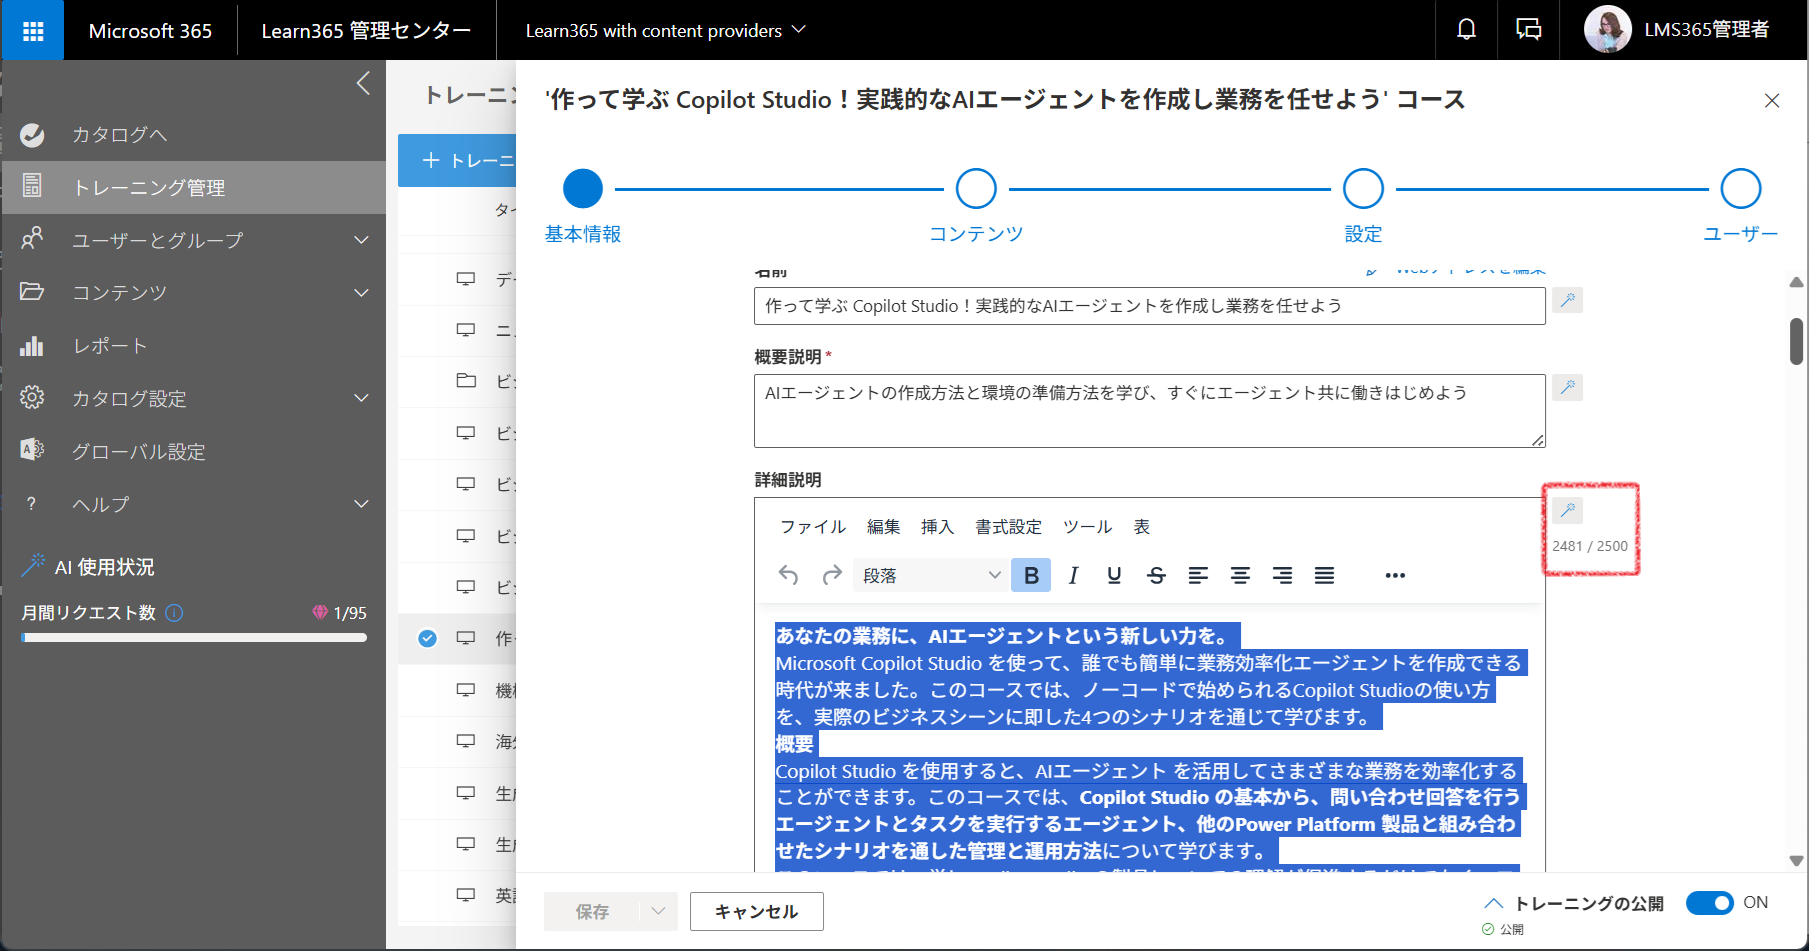
Task: Click the キャンセル button
Action: point(756,911)
